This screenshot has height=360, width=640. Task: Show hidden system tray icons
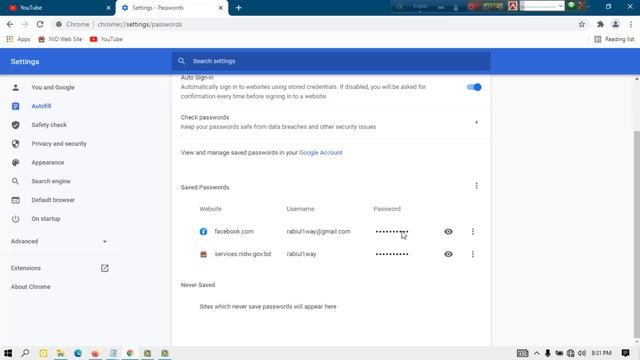point(536,353)
